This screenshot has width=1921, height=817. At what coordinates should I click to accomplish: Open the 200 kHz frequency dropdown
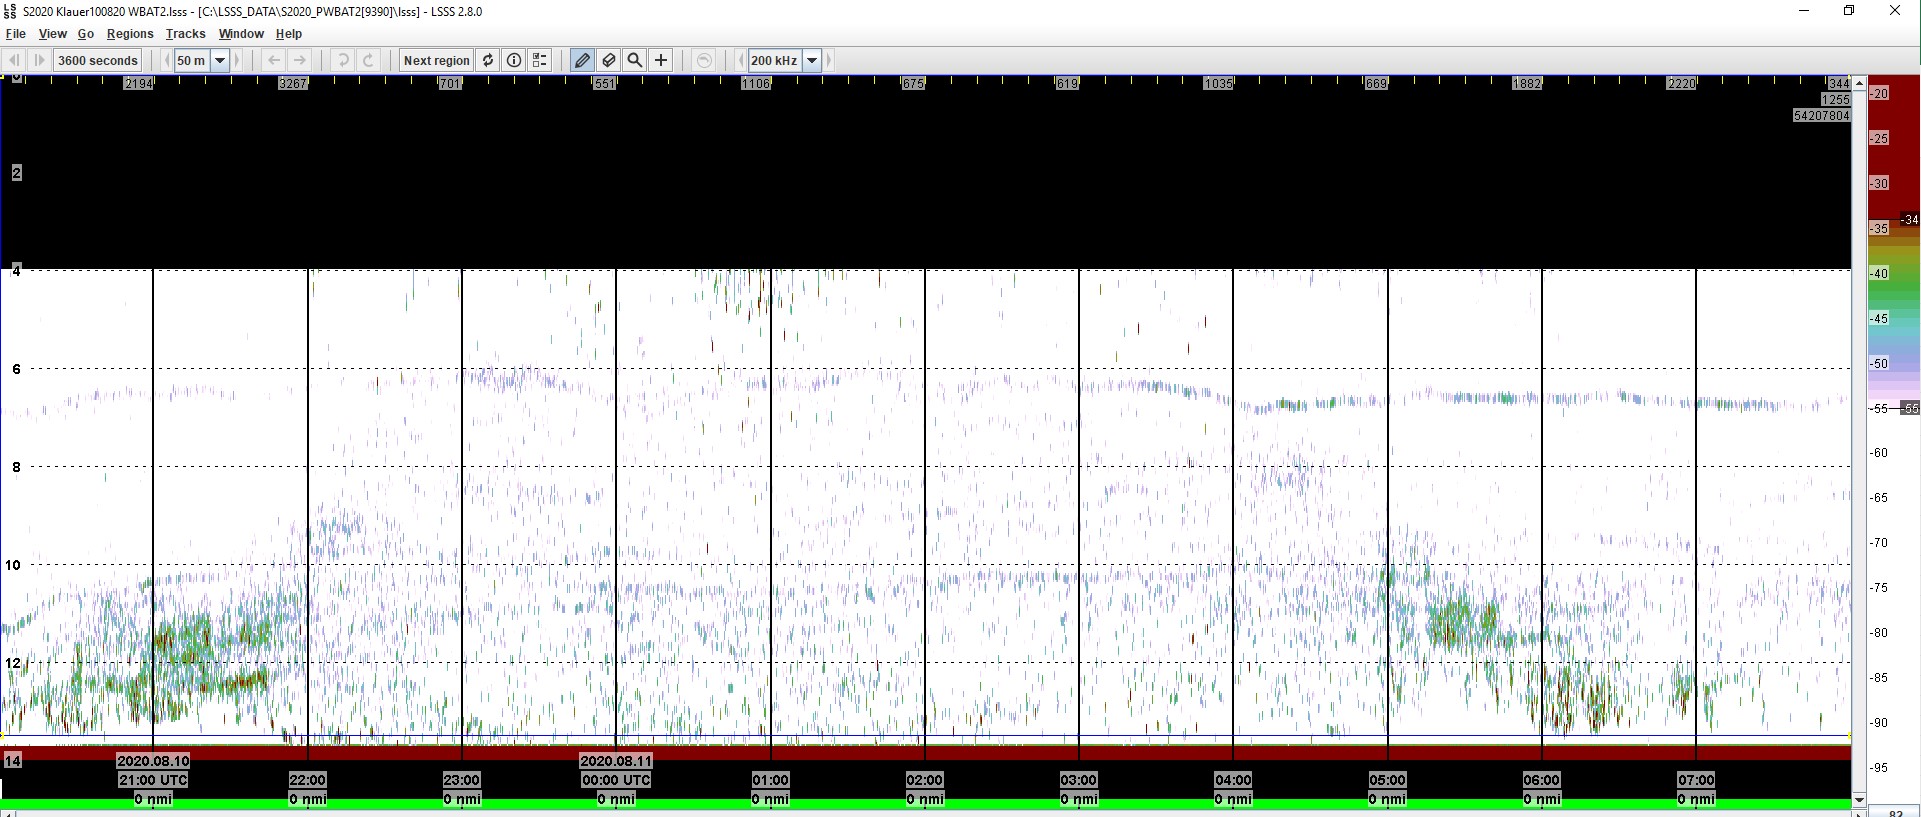click(812, 60)
